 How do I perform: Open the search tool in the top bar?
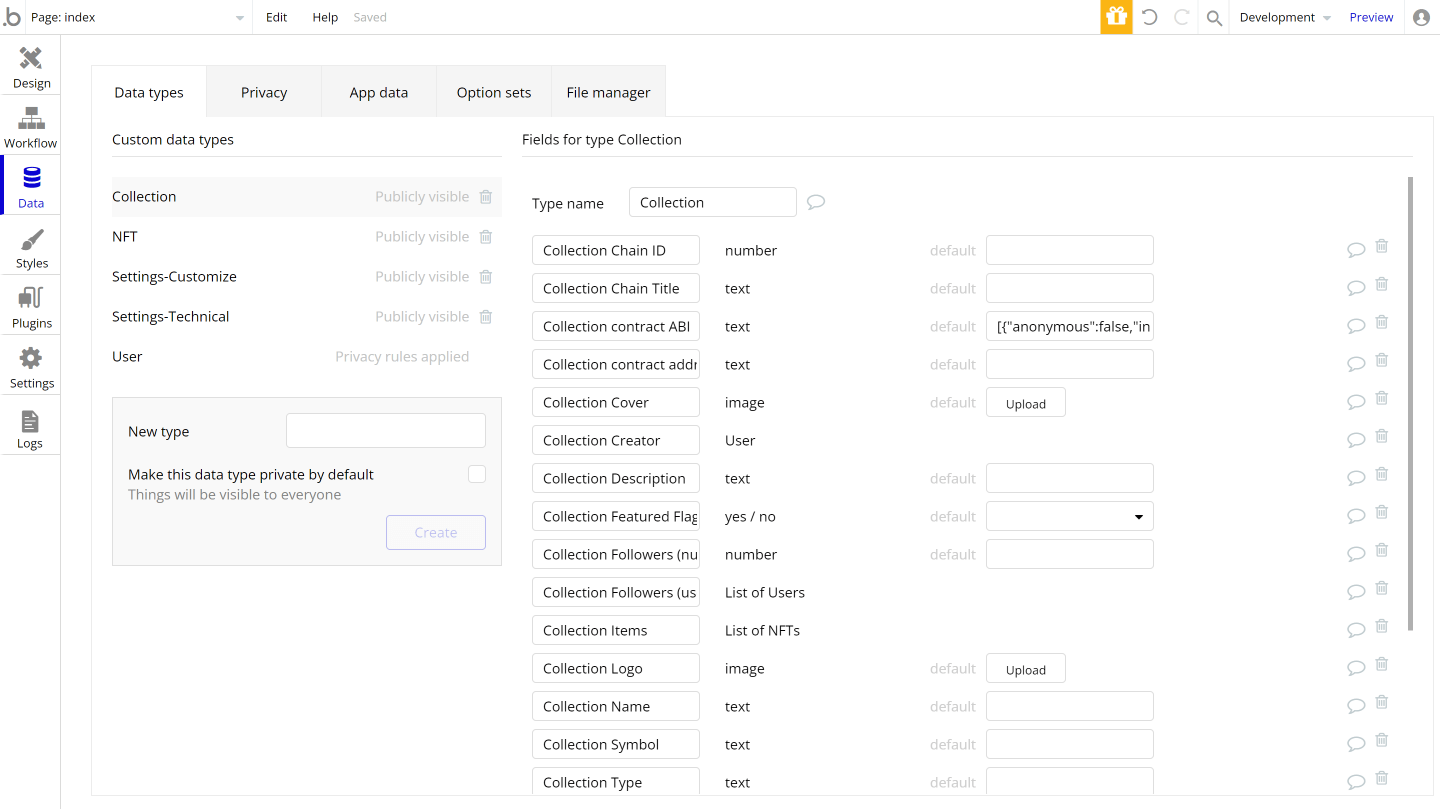1213,17
